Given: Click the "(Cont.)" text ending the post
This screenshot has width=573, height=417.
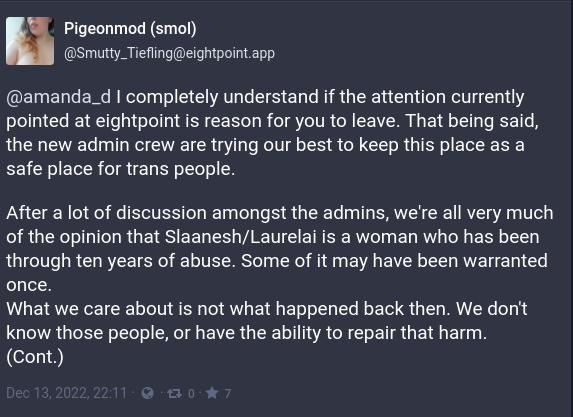Looking at the screenshot, I should tap(35, 357).
